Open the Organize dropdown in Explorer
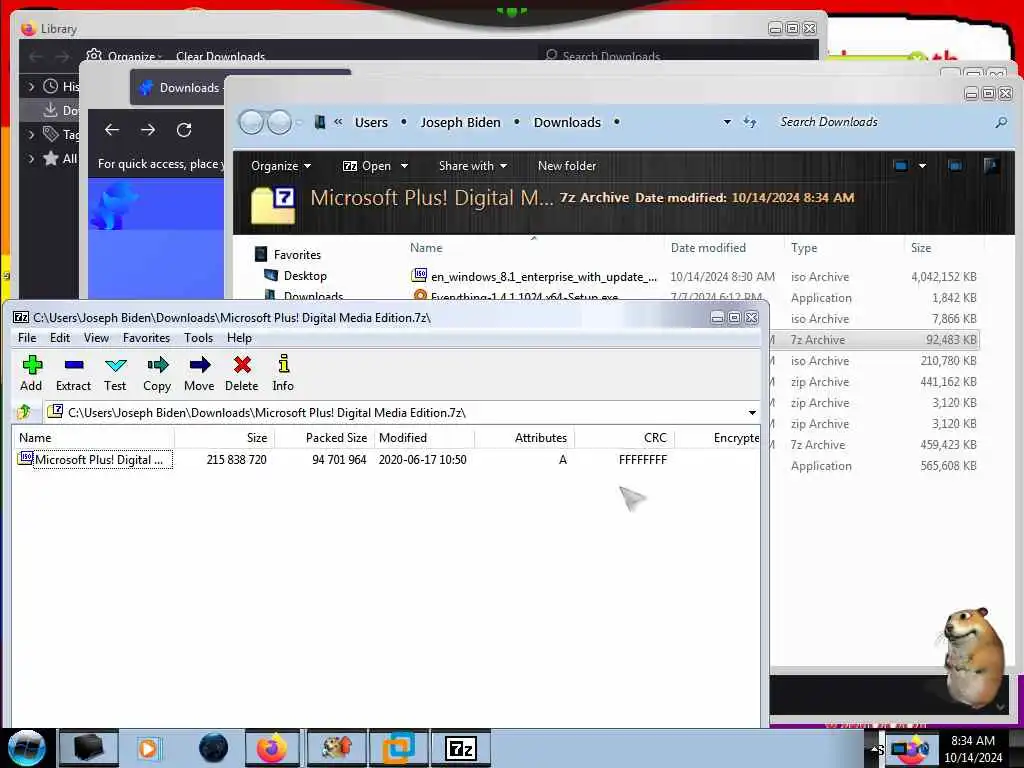The height and width of the screenshot is (768, 1024). click(281, 166)
